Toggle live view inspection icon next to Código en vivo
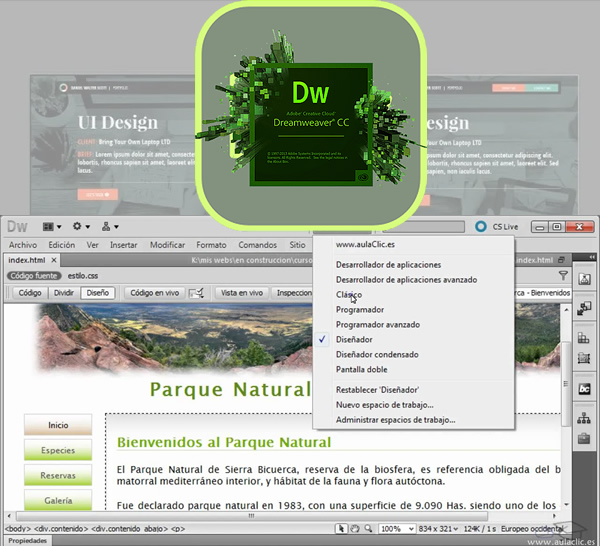 pos(196,293)
